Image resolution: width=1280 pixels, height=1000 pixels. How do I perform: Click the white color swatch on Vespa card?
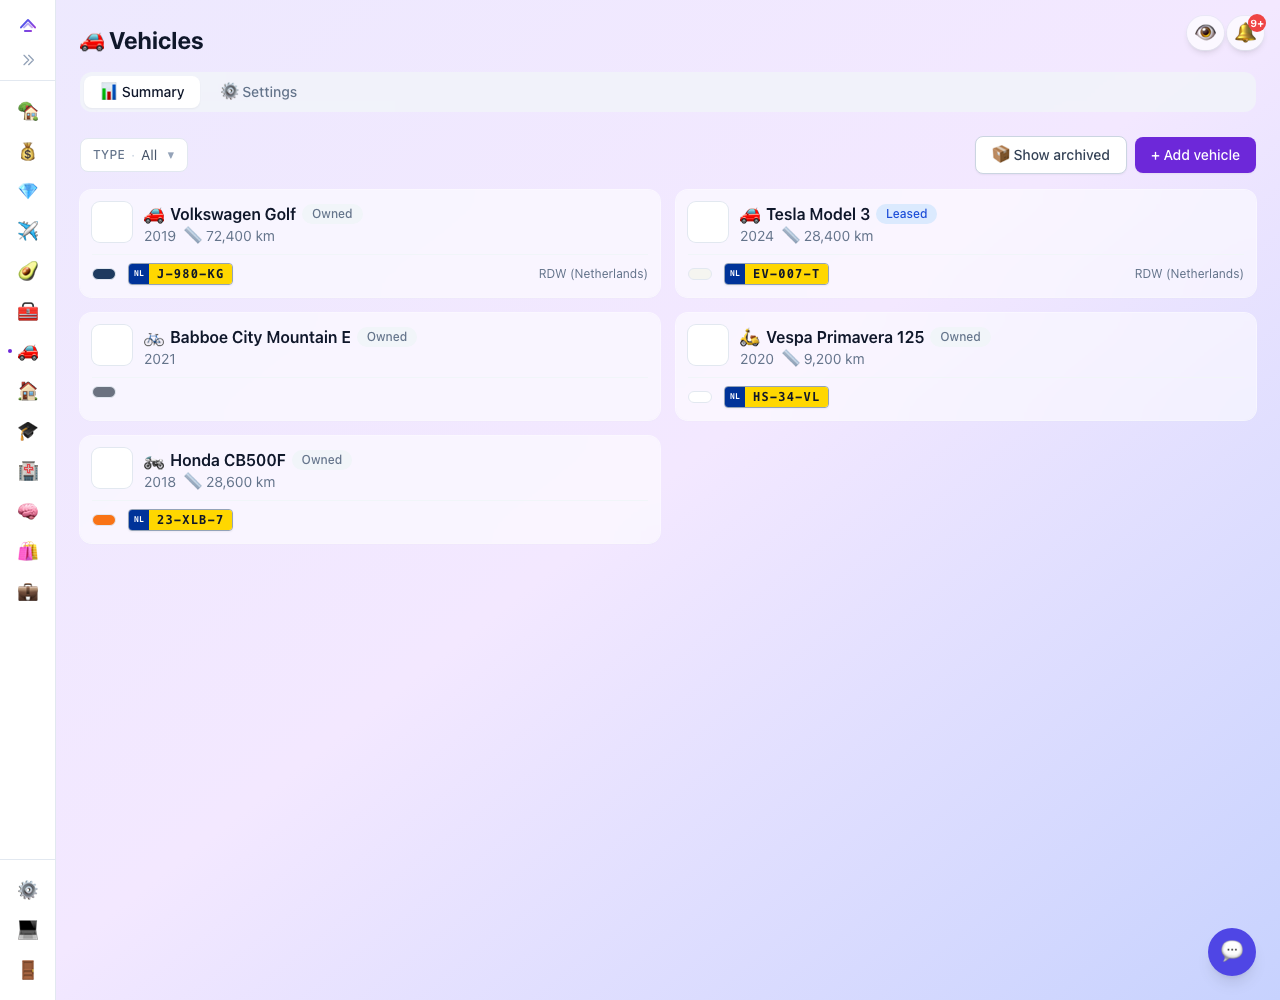click(700, 397)
